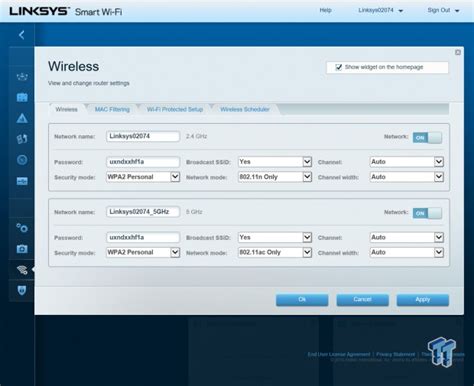The image size is (474, 386).
Task: Open 2.4 GHz Security mode dropdown
Action: click(x=143, y=177)
